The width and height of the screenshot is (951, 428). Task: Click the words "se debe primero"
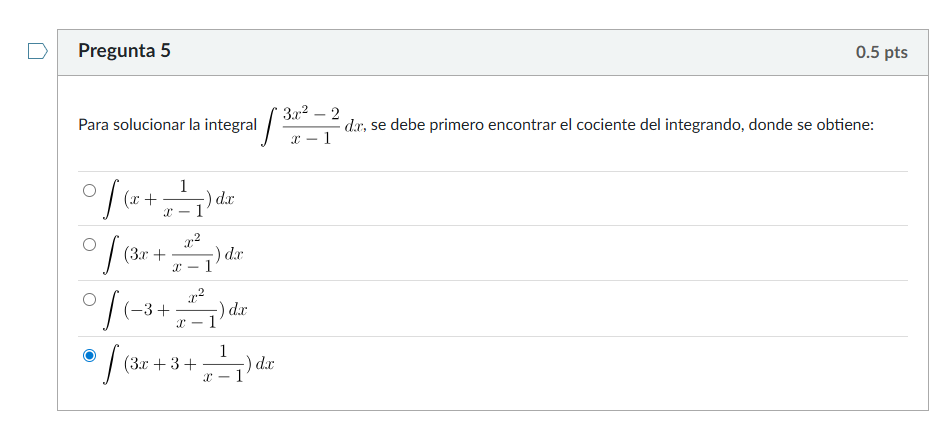point(427,127)
